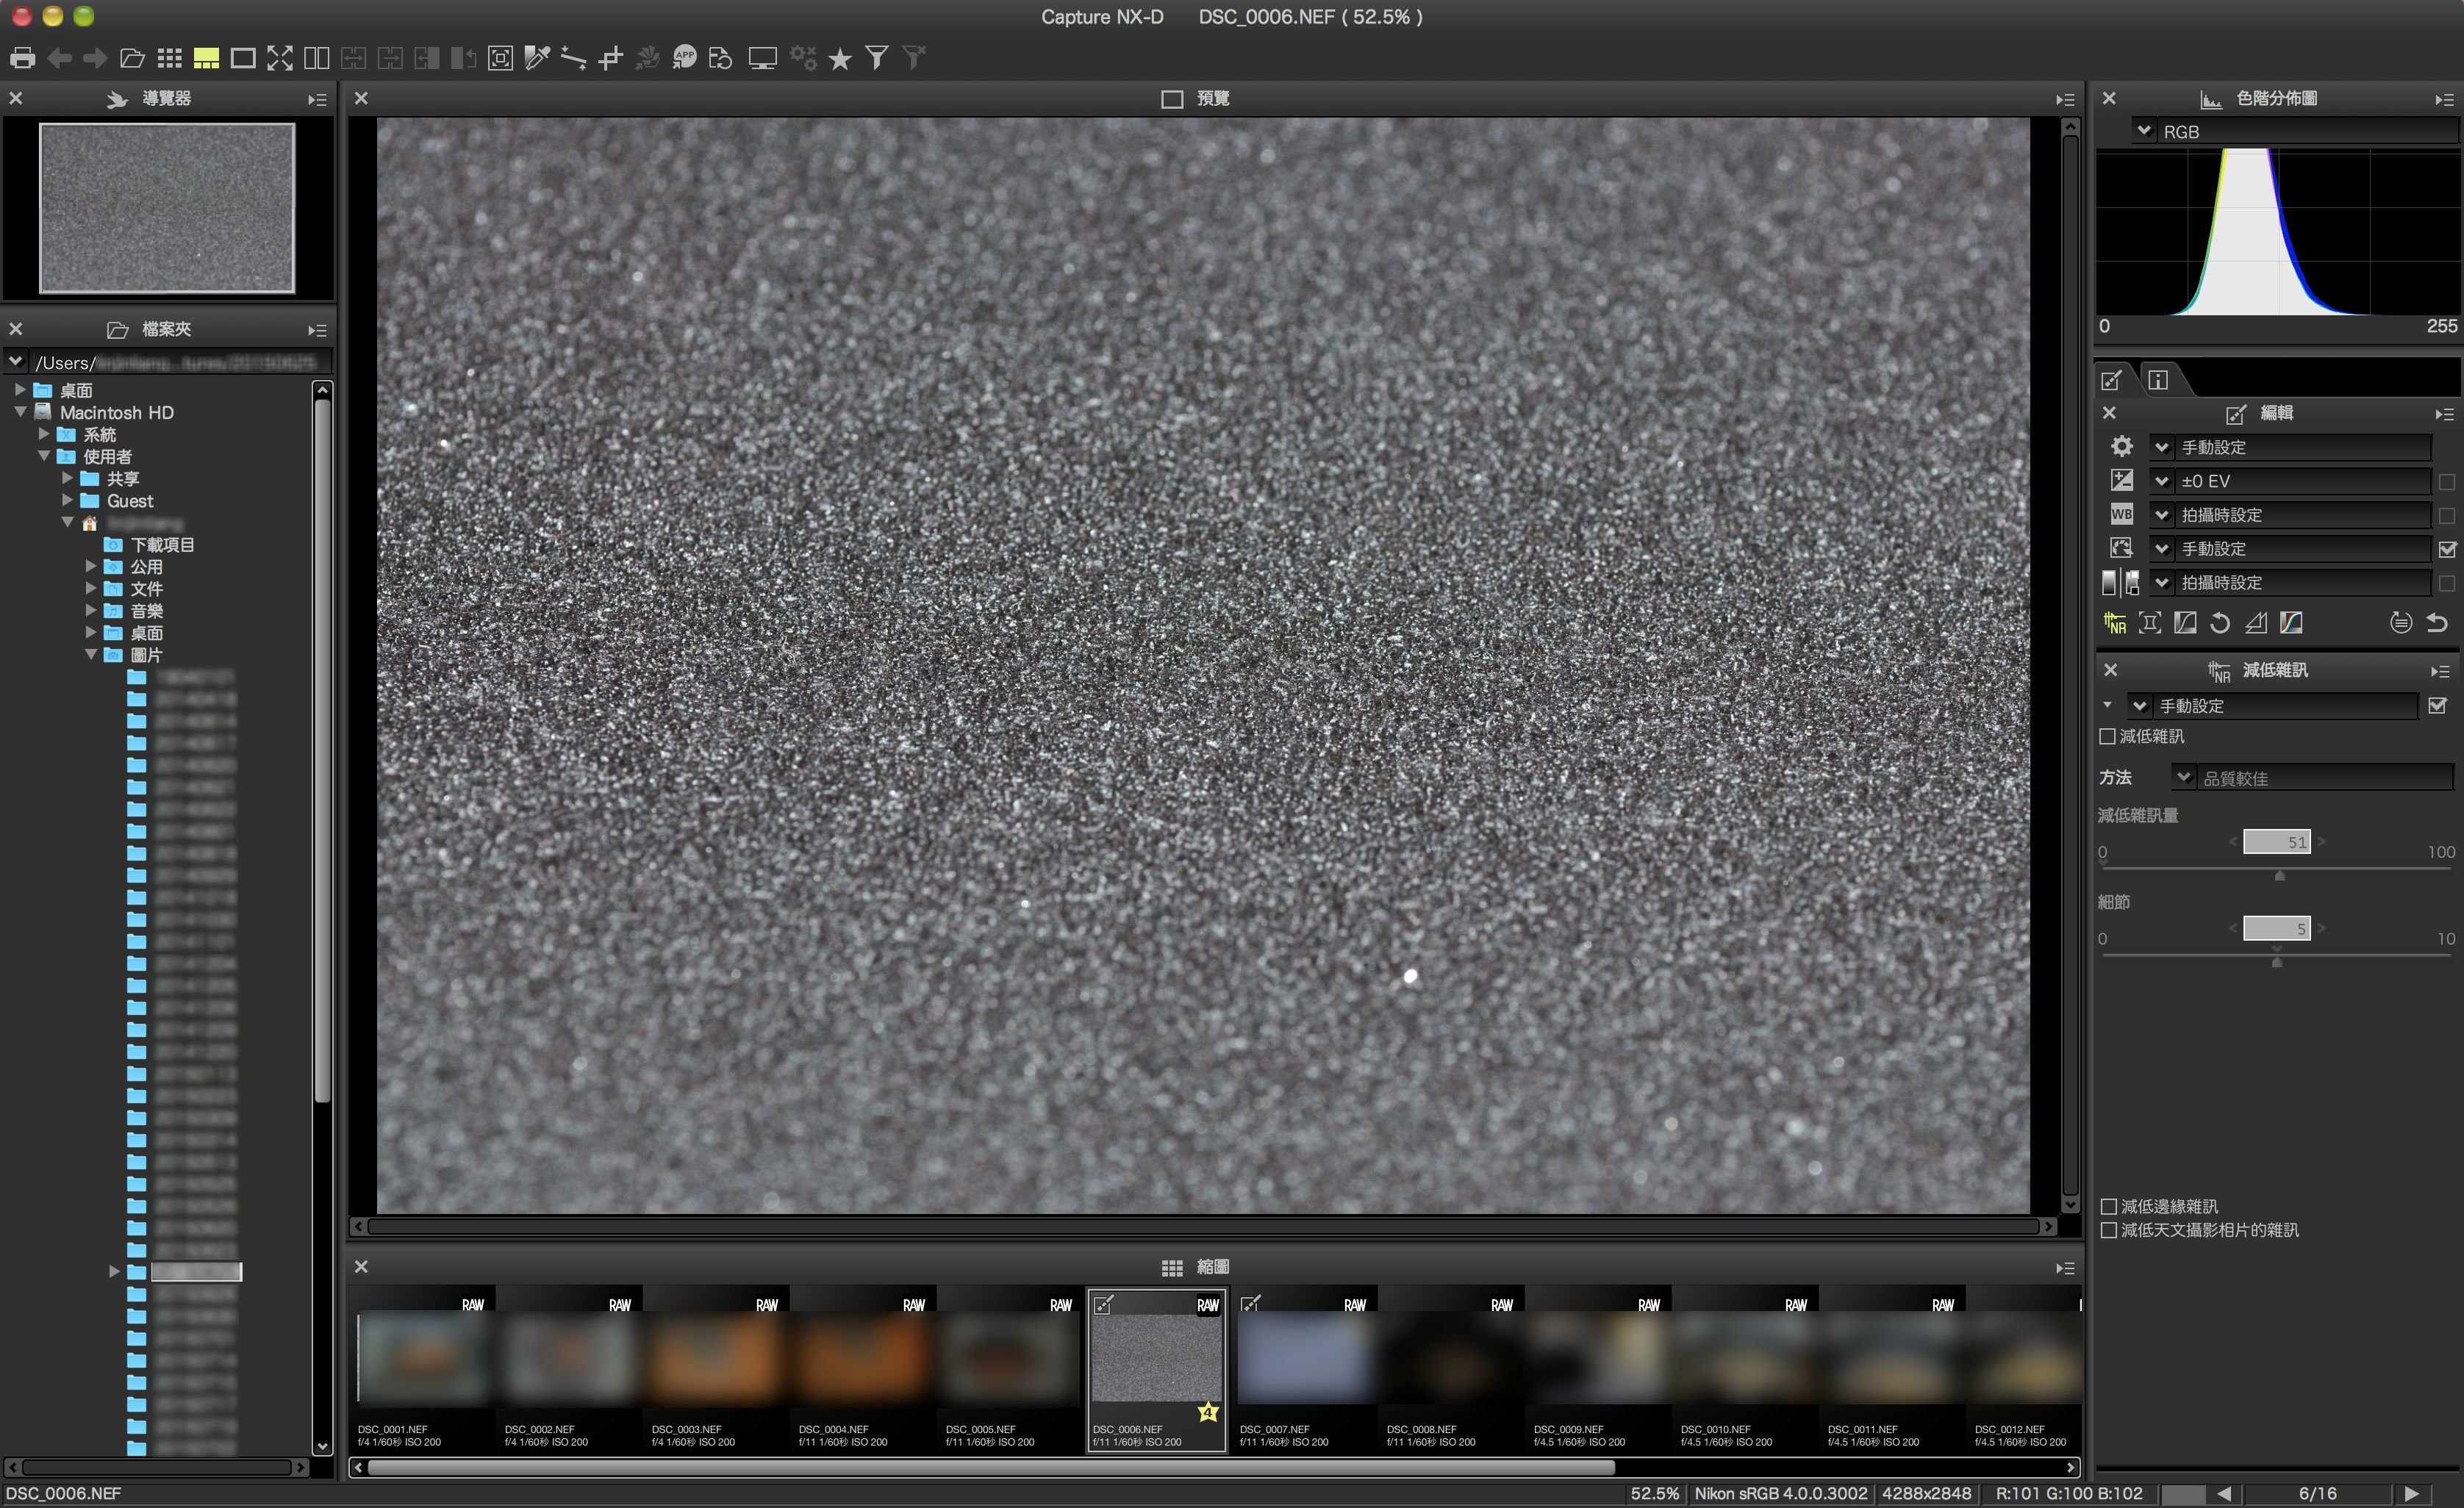Switch to the Edit tab (brush icon)

pyautogui.click(x=2112, y=380)
